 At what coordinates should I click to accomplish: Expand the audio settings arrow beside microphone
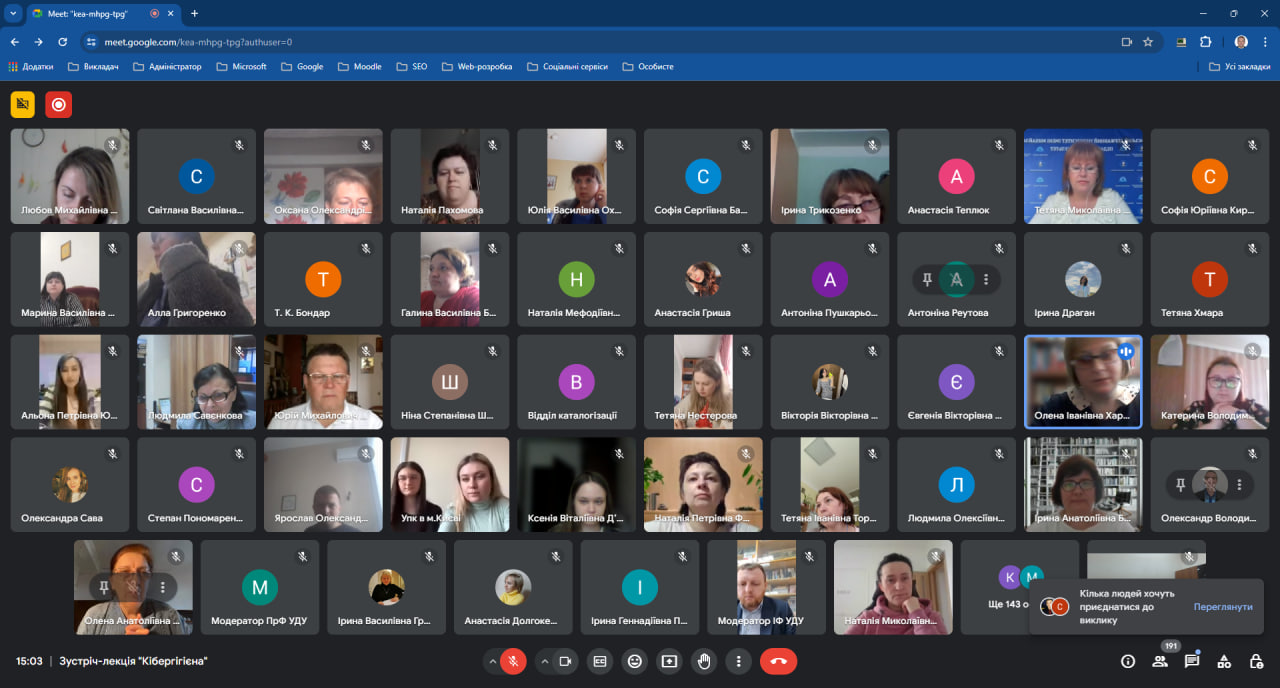[491, 661]
